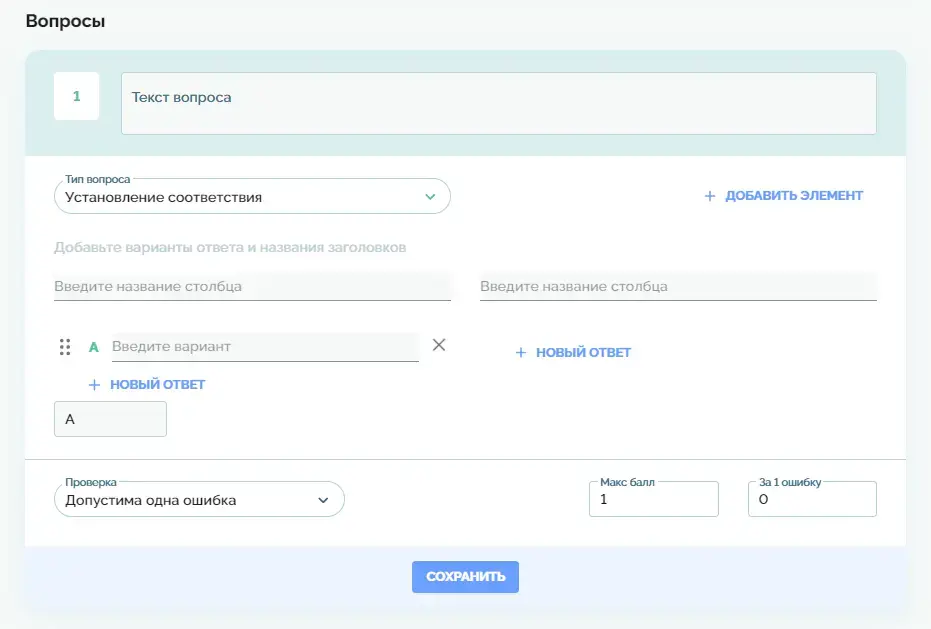Click plus icon of left НОВЫЙ ОТВЕТ
The width and height of the screenshot is (931, 629).
pos(95,384)
